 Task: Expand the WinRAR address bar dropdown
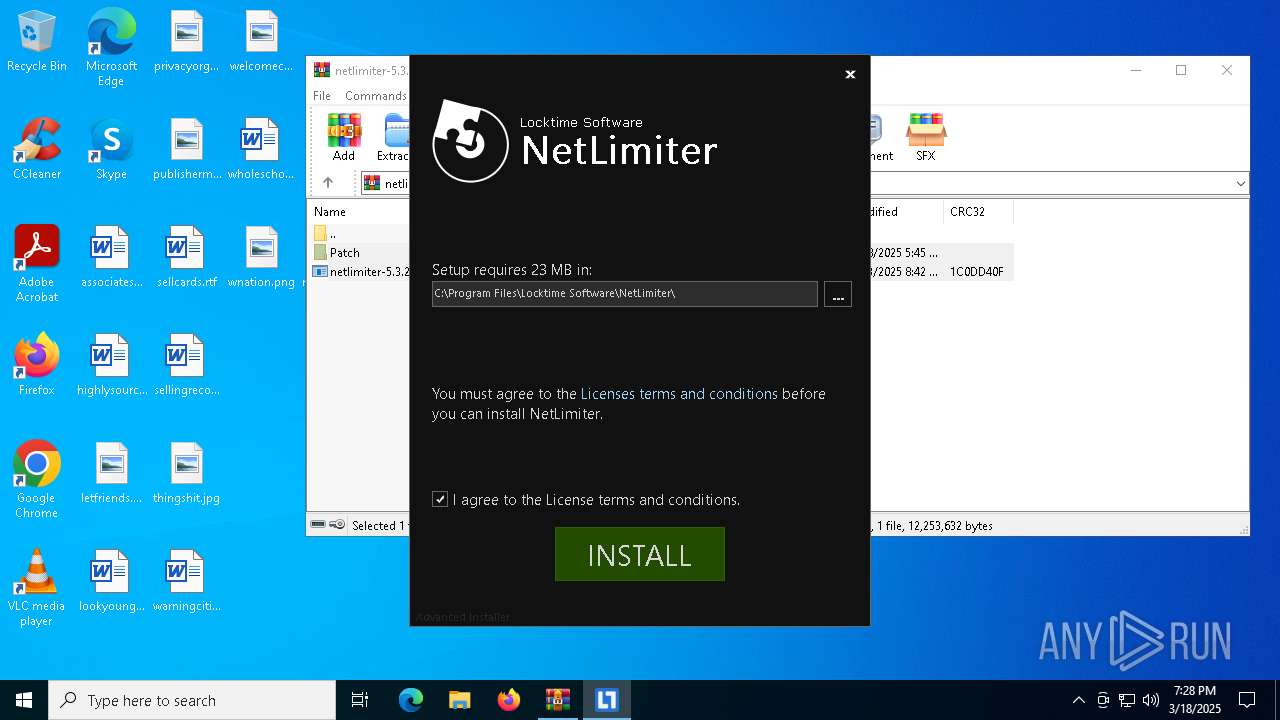point(1240,183)
